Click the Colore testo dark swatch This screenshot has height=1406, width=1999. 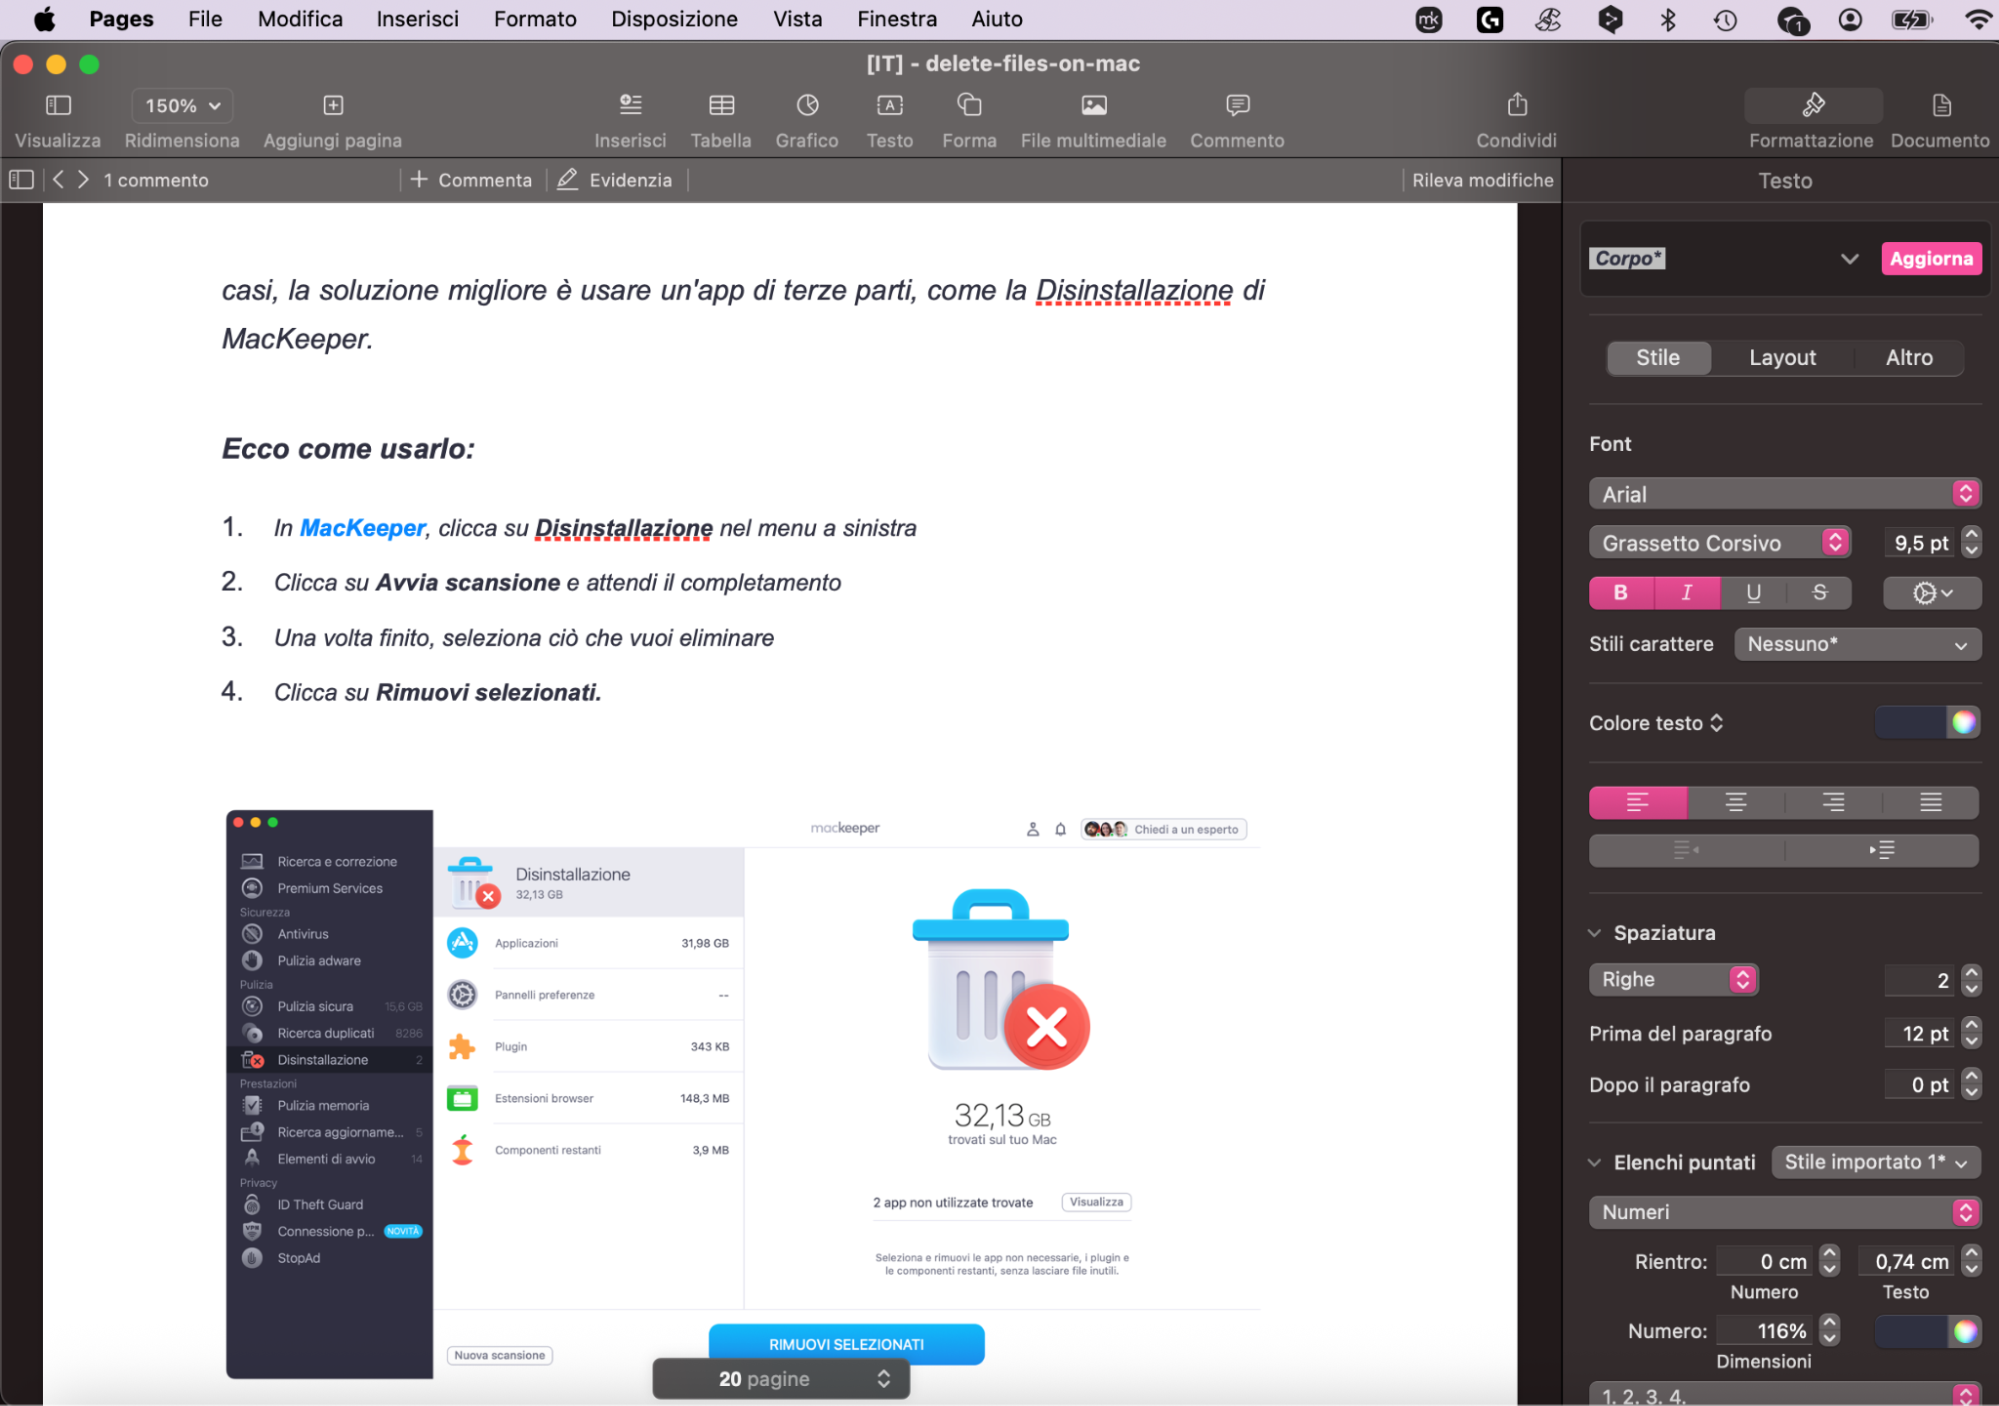point(1911,723)
